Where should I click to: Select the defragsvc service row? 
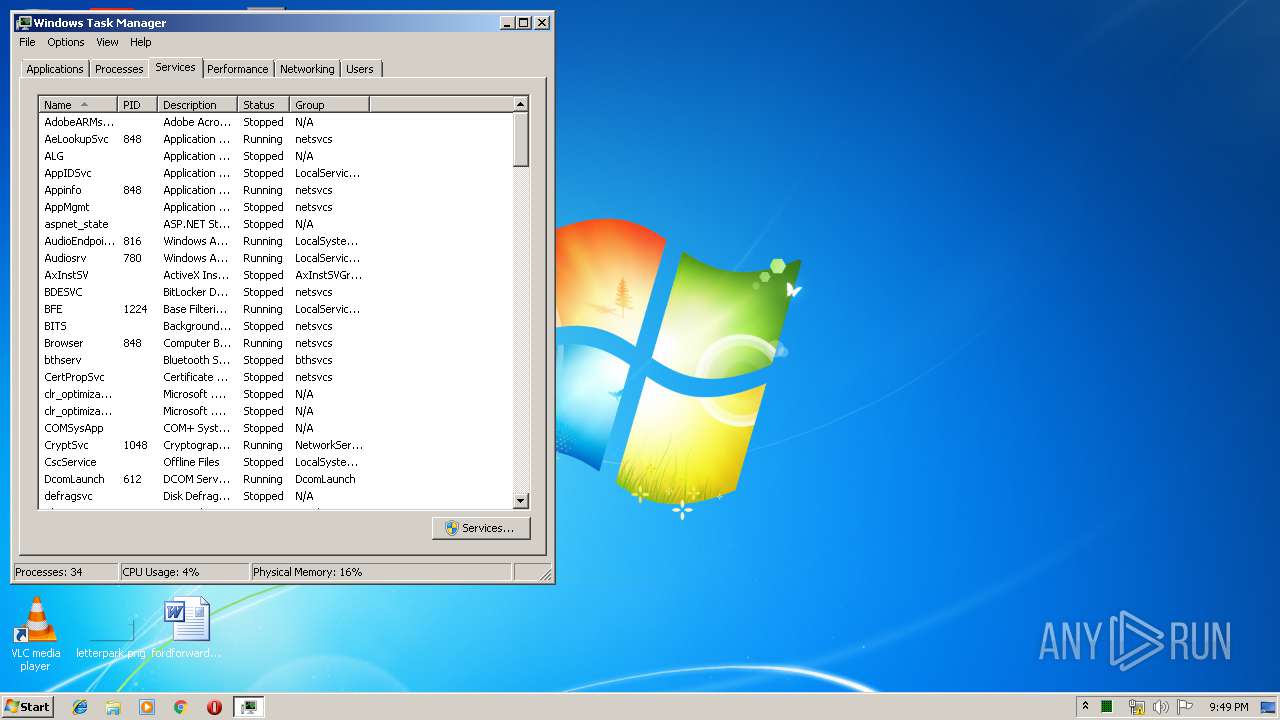pyautogui.click(x=275, y=496)
